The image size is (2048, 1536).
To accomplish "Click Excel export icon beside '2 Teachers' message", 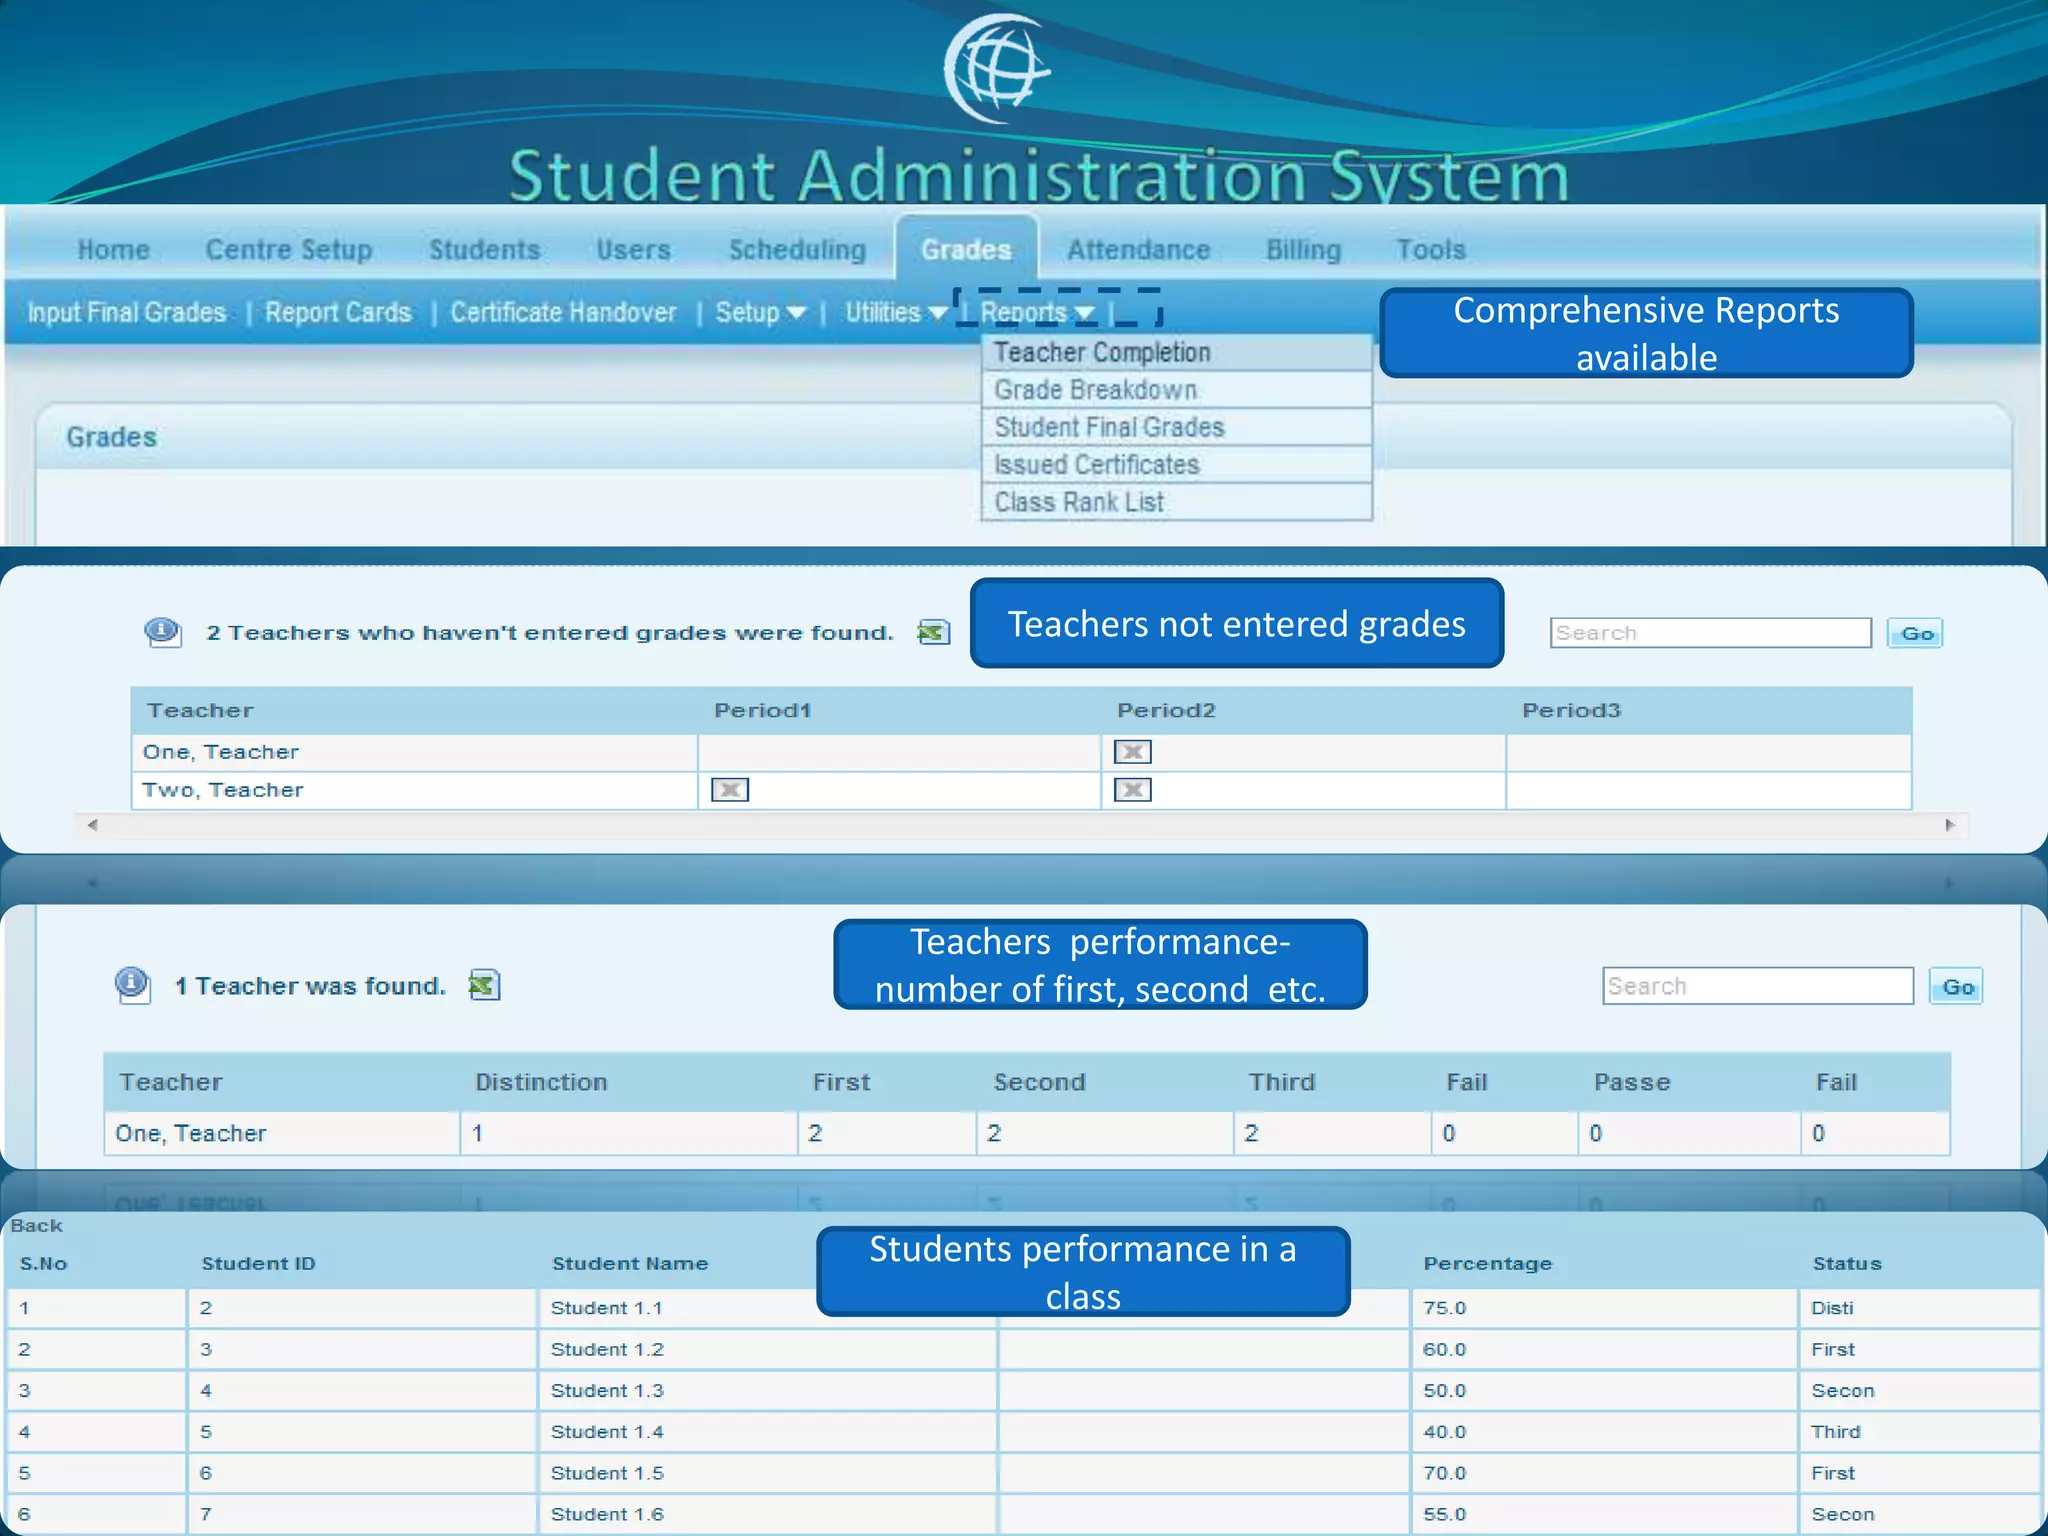I will (933, 632).
